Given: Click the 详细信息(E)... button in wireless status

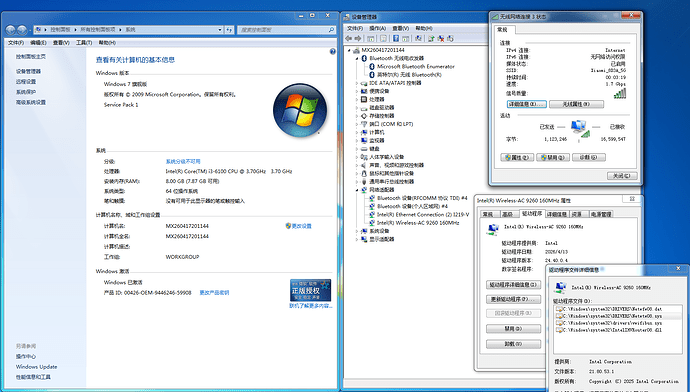Looking at the screenshot, I should point(526,104).
